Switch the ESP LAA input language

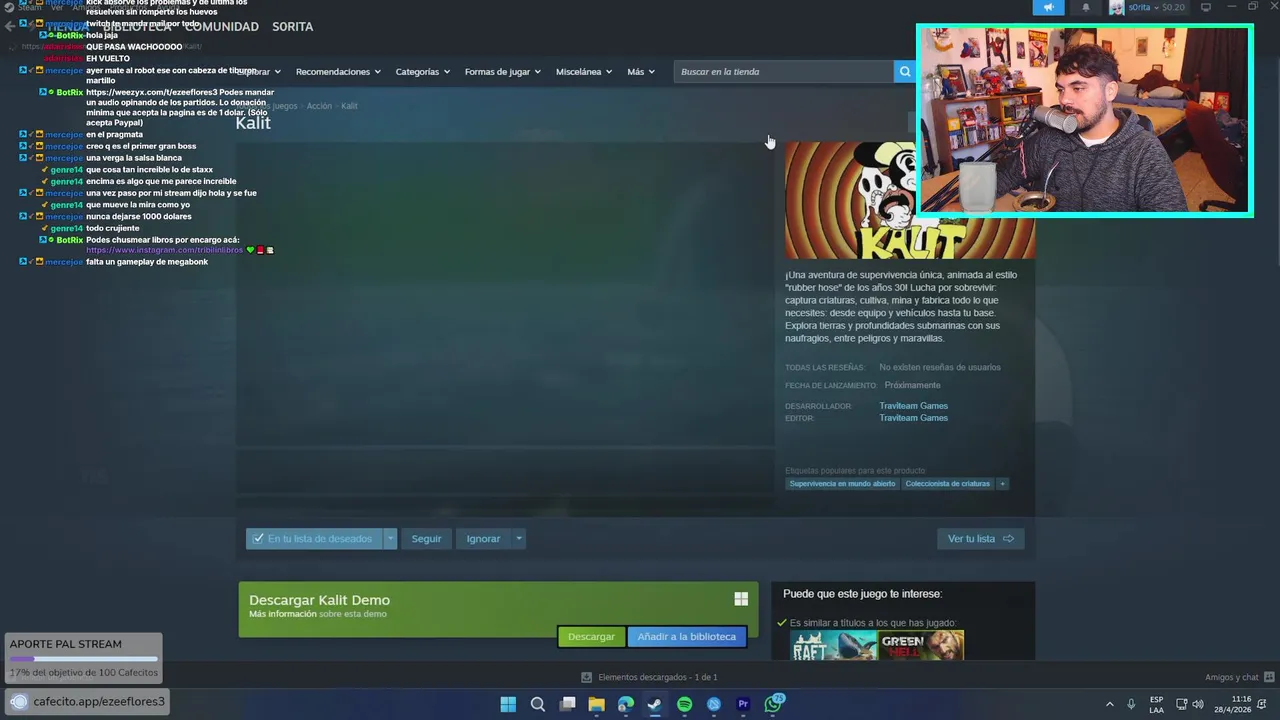pos(1156,704)
